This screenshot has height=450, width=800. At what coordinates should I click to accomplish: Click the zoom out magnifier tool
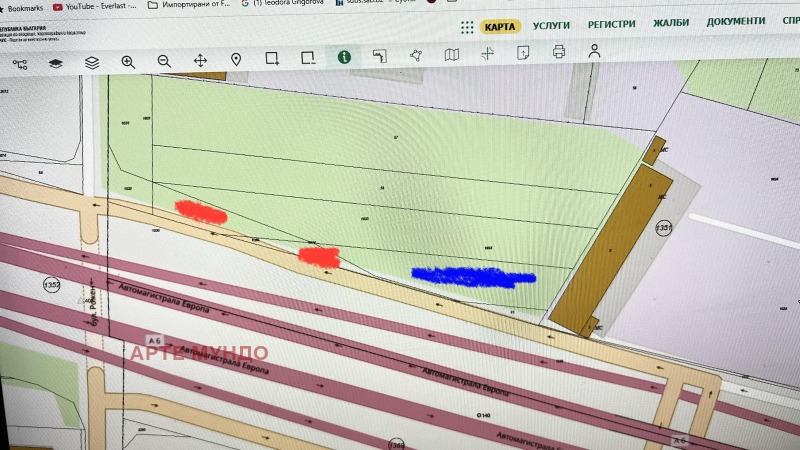click(164, 61)
